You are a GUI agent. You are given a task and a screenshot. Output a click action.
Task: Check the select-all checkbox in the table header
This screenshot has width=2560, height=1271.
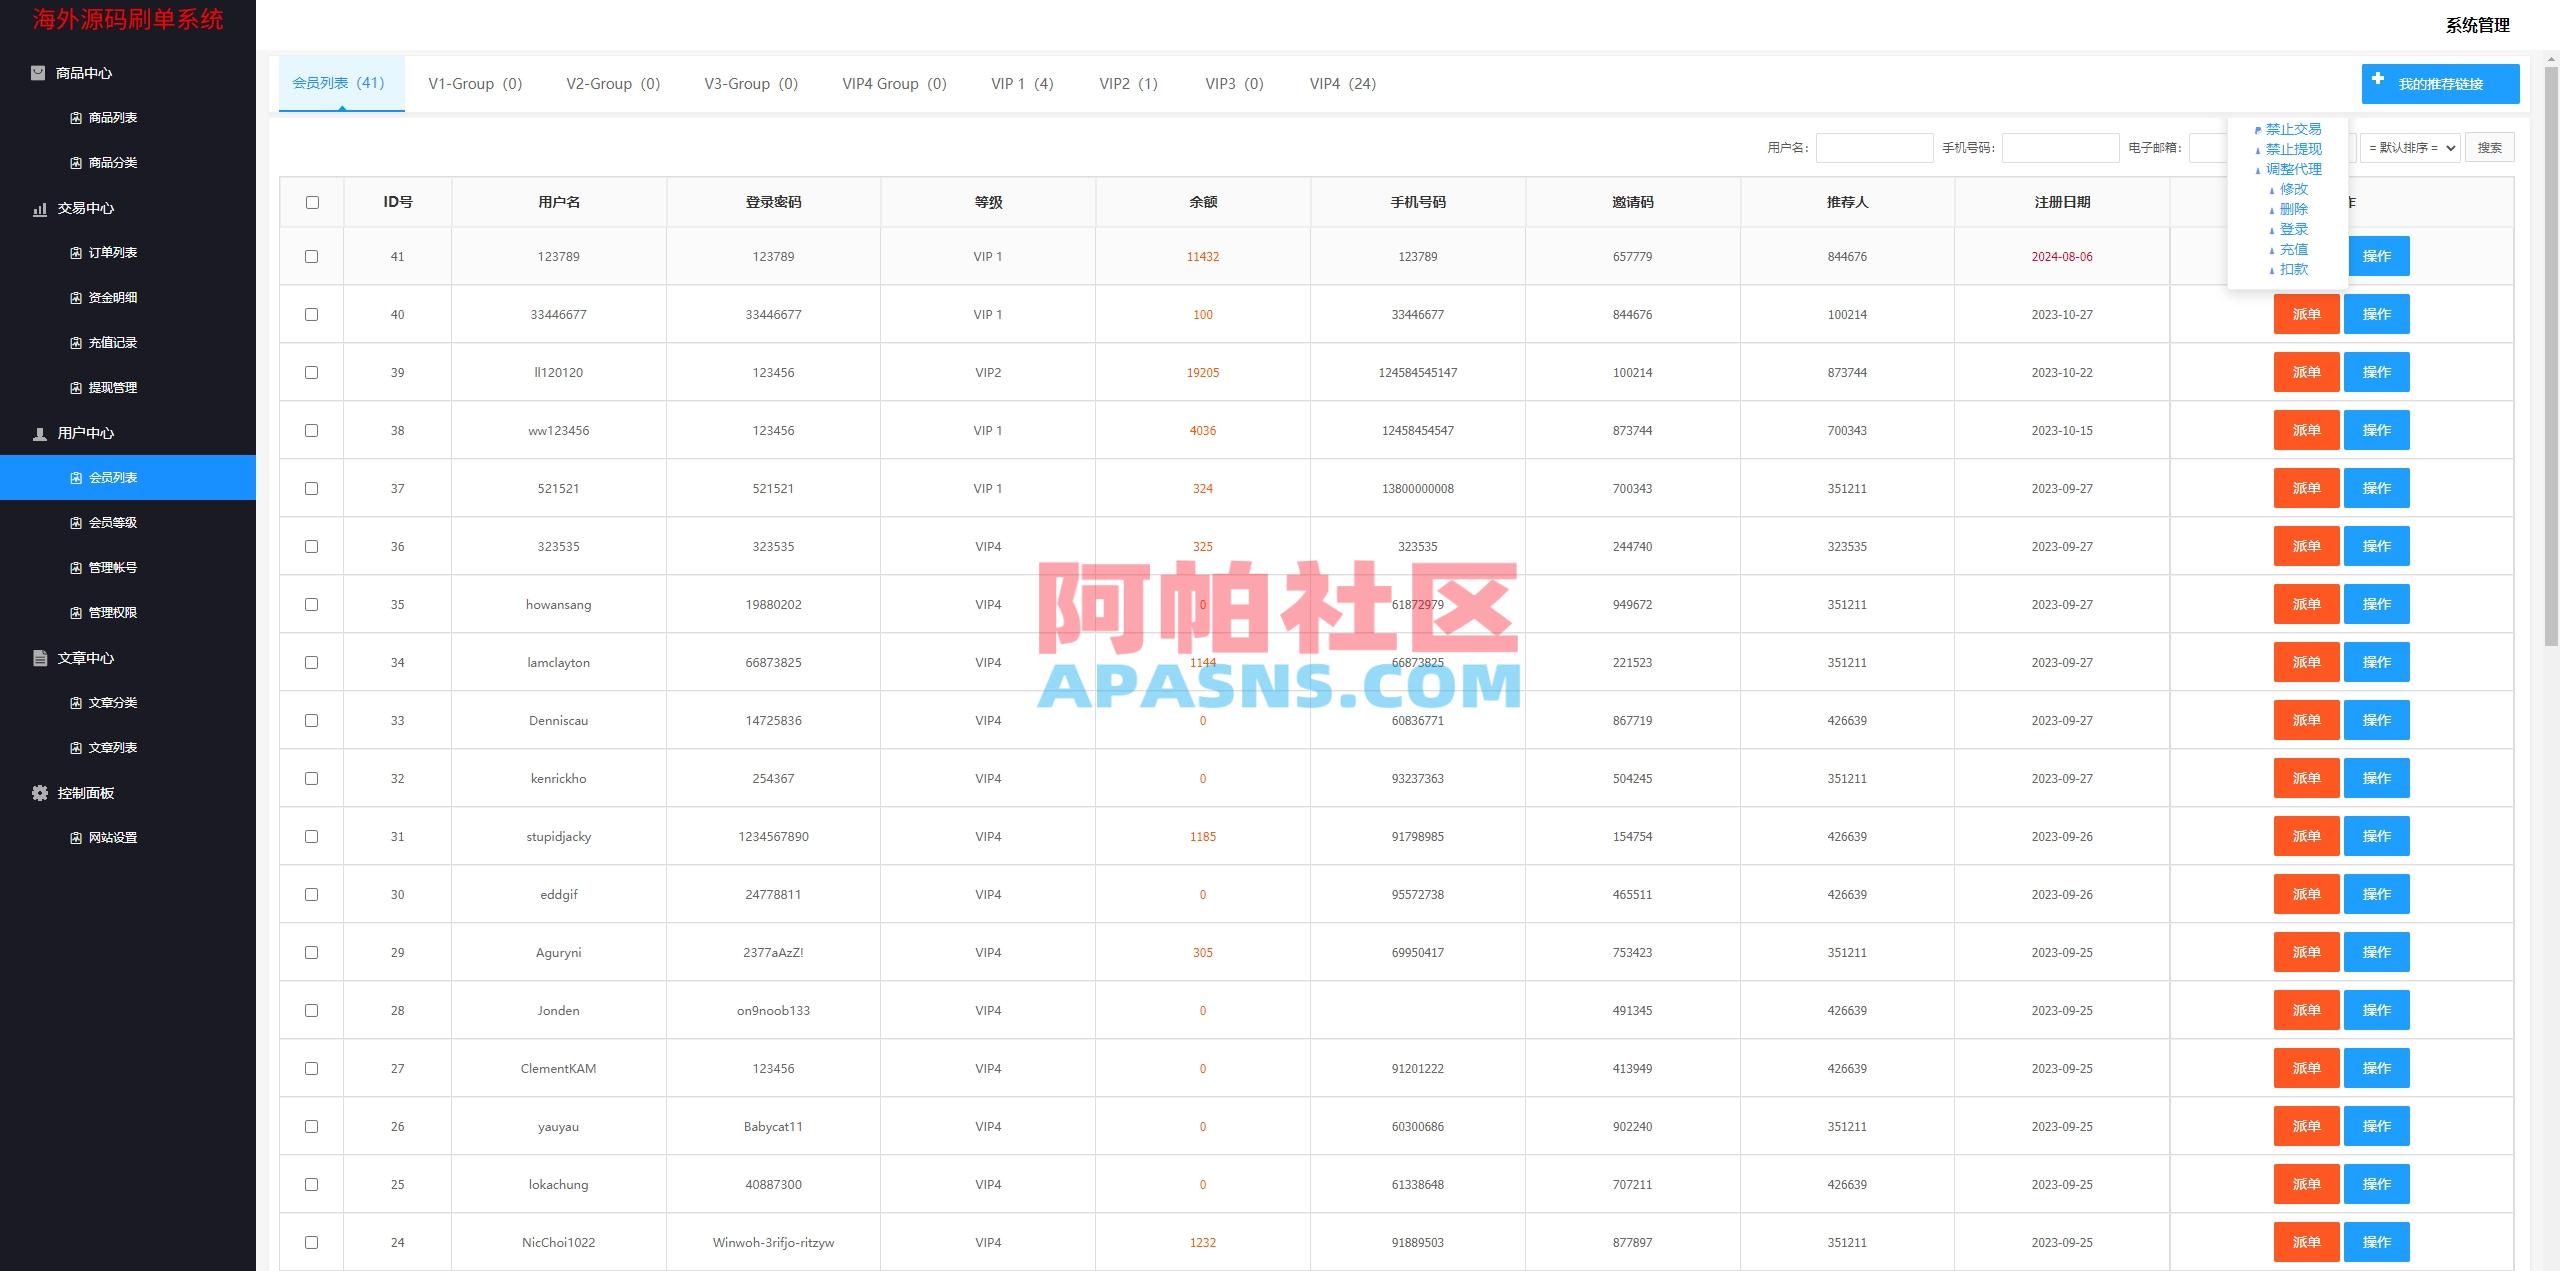click(312, 201)
